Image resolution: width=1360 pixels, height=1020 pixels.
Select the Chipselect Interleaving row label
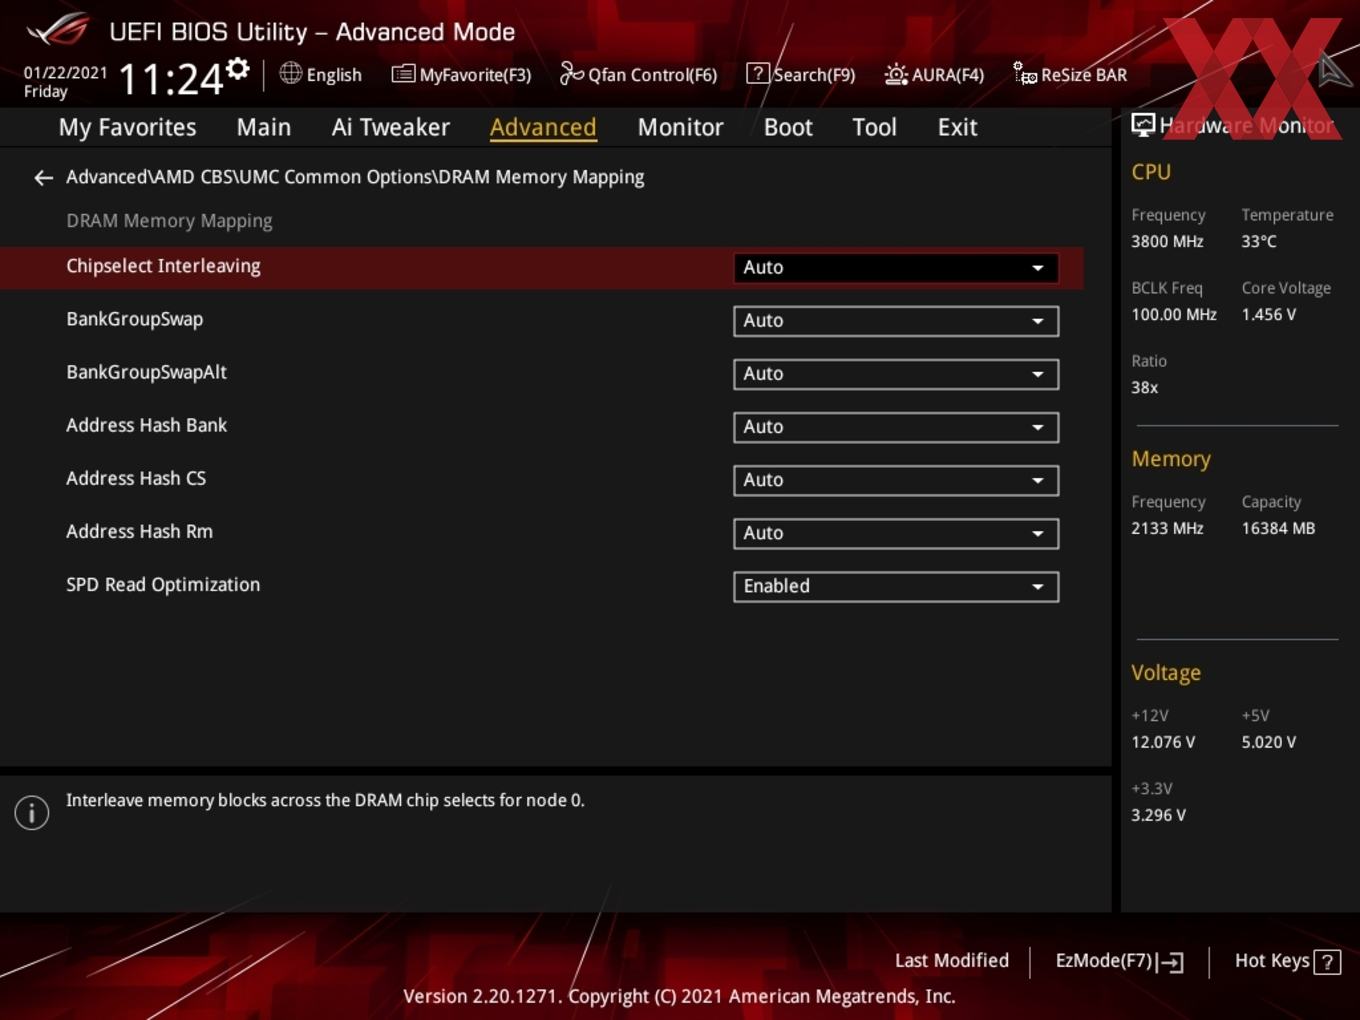pyautogui.click(x=163, y=266)
